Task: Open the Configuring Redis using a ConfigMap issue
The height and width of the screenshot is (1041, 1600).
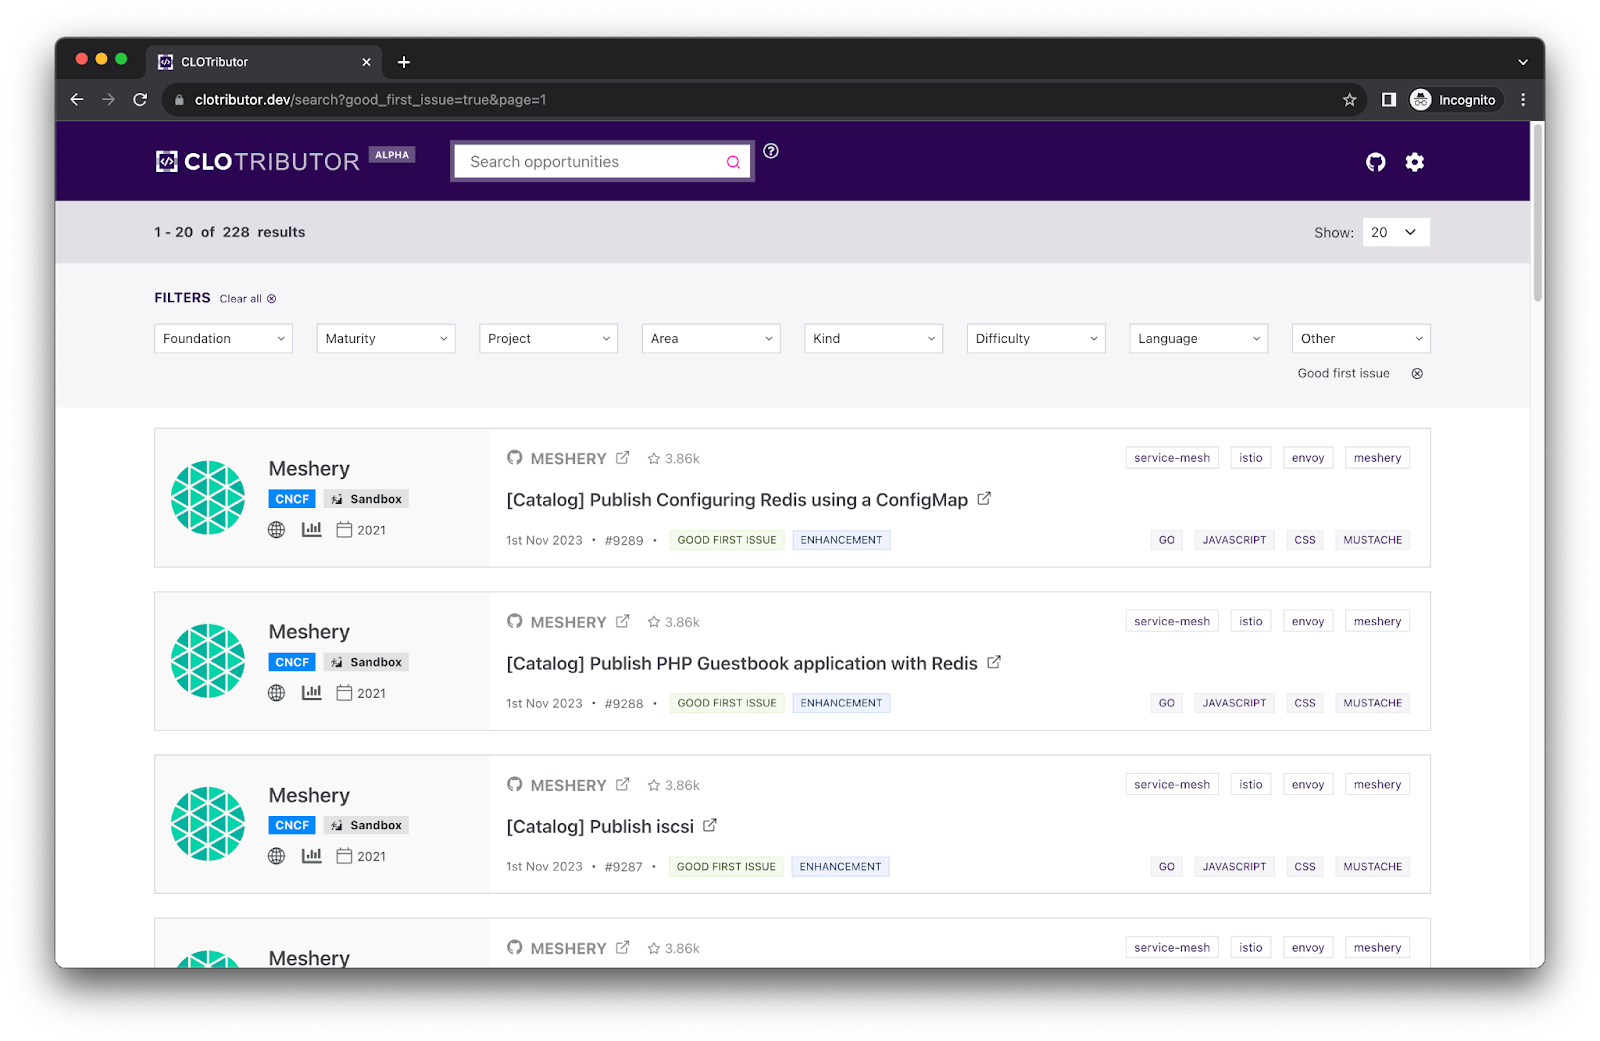Action: tap(737, 500)
